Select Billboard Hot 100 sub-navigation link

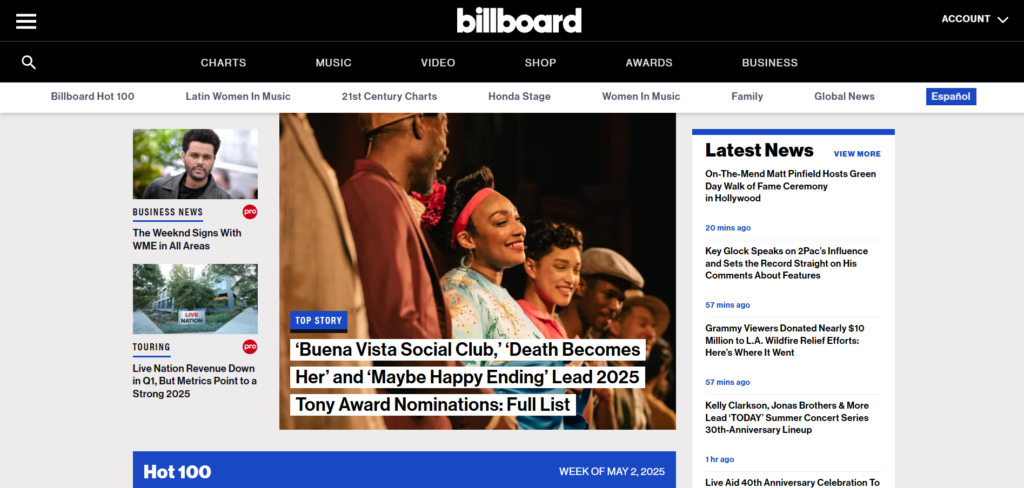[x=93, y=96]
